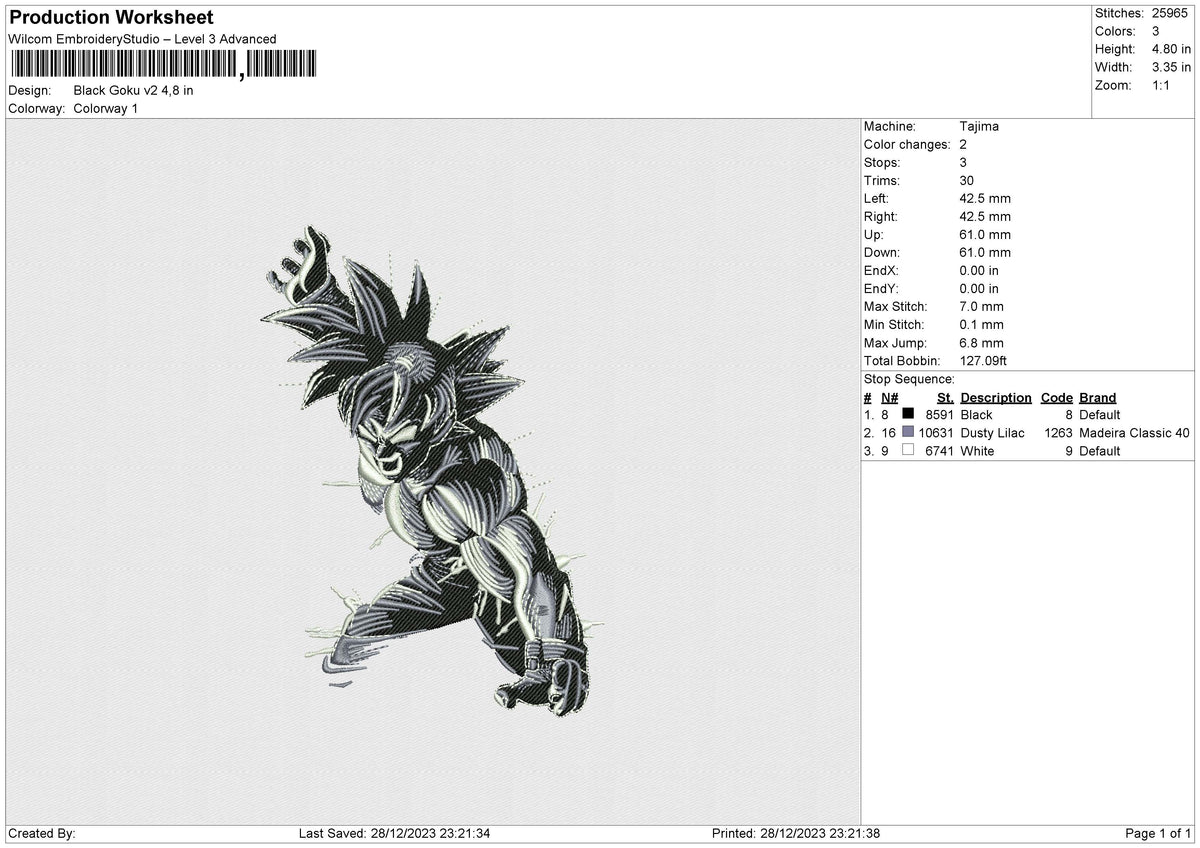Click the embroidered Goku design preview
Viewport: 1200px width, 848px height.
point(432,470)
